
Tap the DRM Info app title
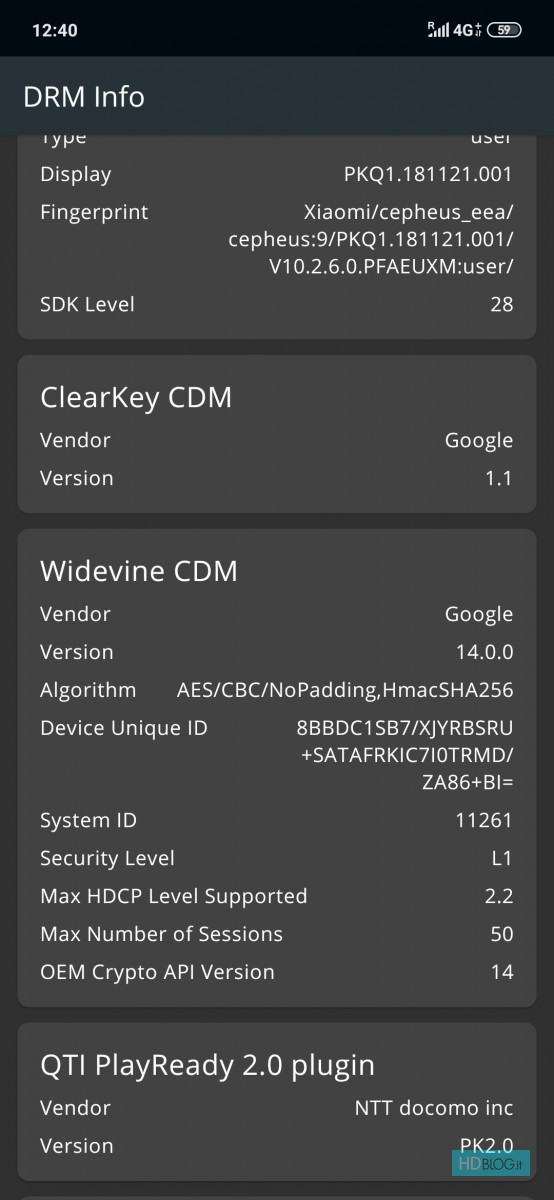point(84,96)
